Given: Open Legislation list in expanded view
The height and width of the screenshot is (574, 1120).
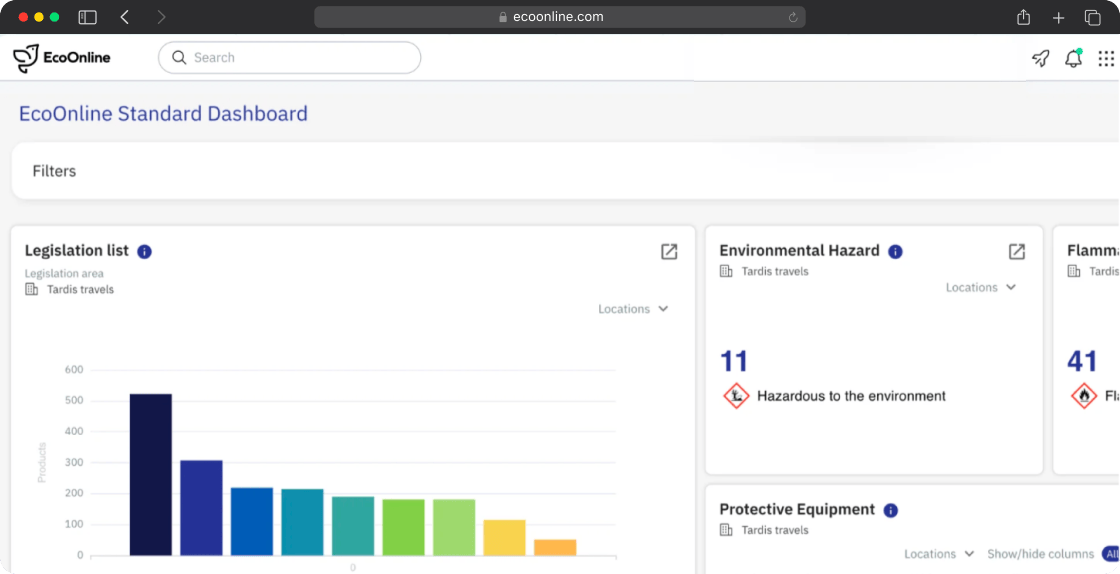Looking at the screenshot, I should [669, 251].
